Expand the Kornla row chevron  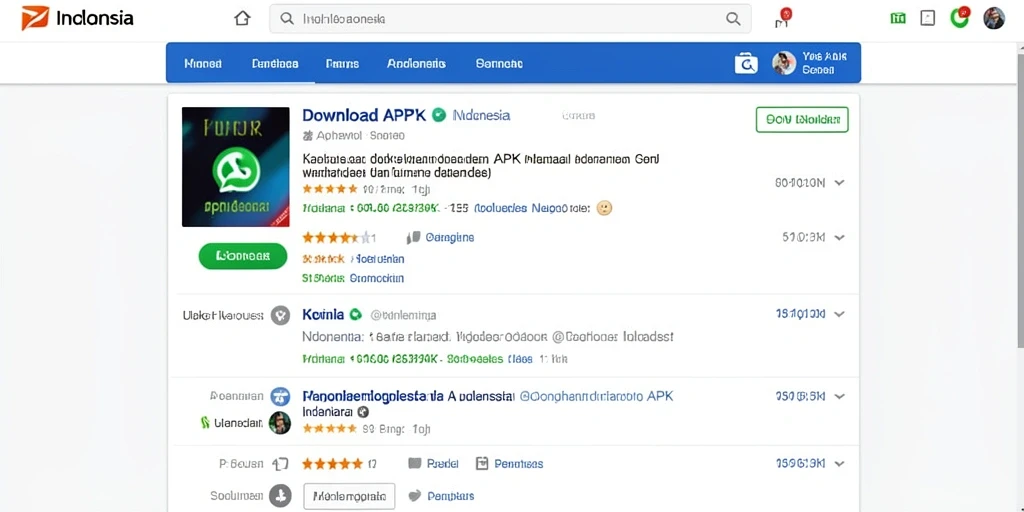pyautogui.click(x=840, y=314)
